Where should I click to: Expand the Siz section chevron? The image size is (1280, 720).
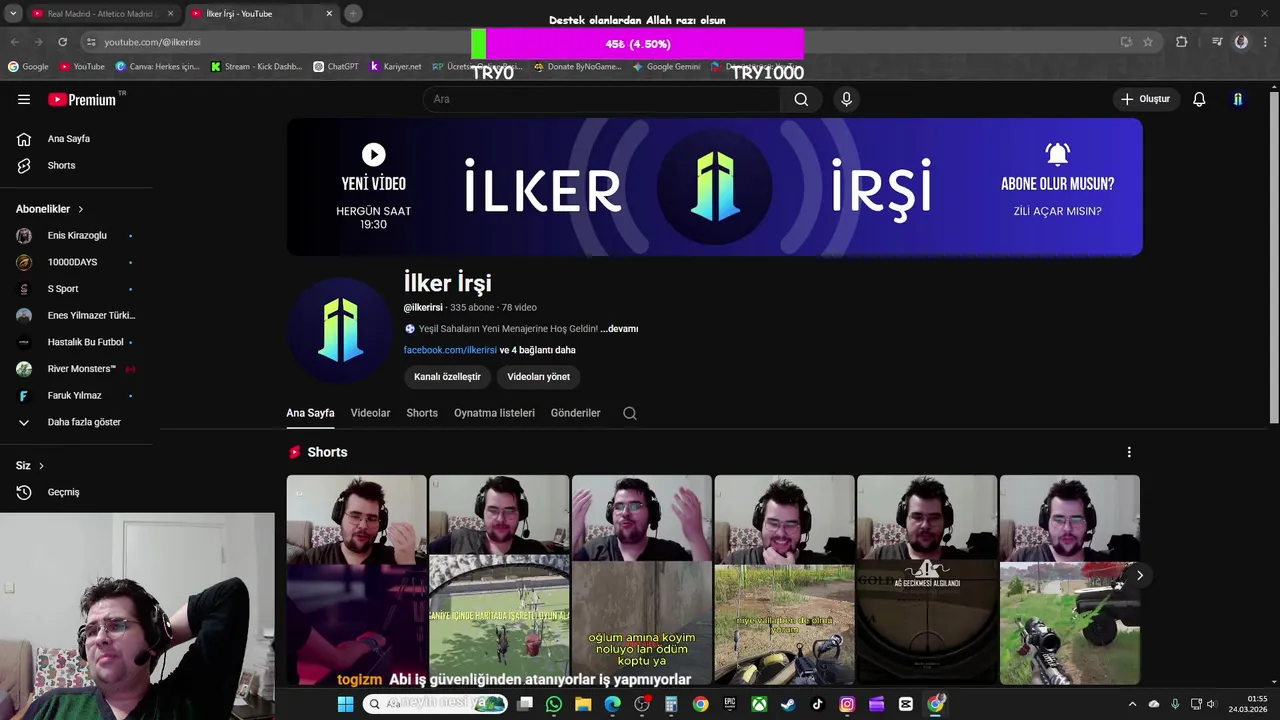[x=41, y=466]
